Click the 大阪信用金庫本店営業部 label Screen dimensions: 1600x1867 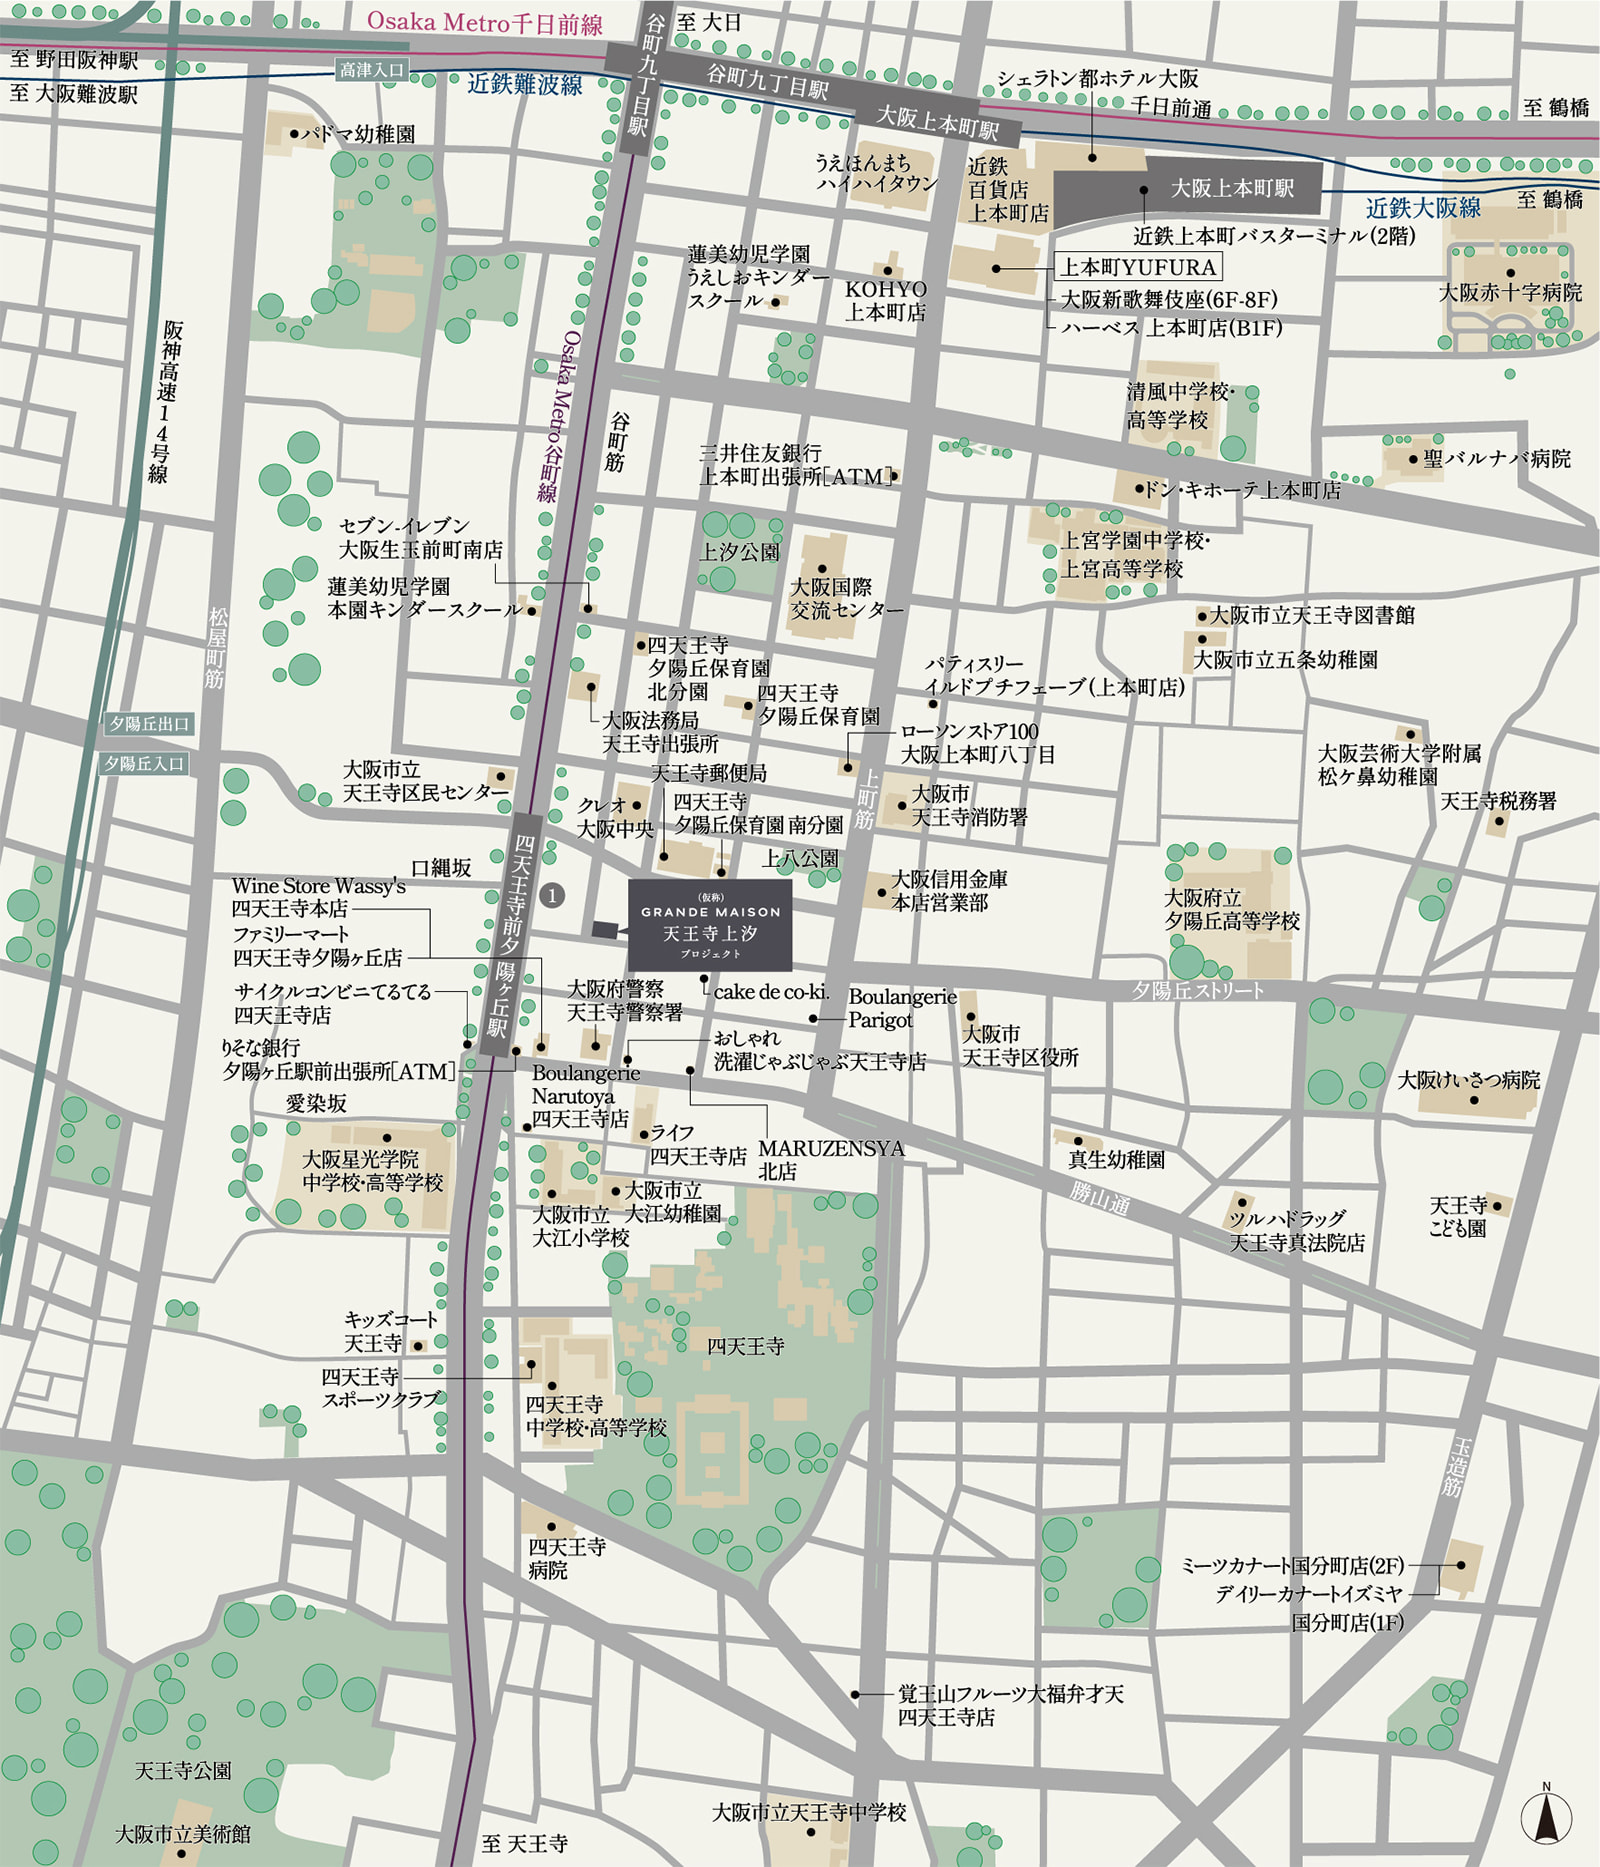pyautogui.click(x=949, y=890)
